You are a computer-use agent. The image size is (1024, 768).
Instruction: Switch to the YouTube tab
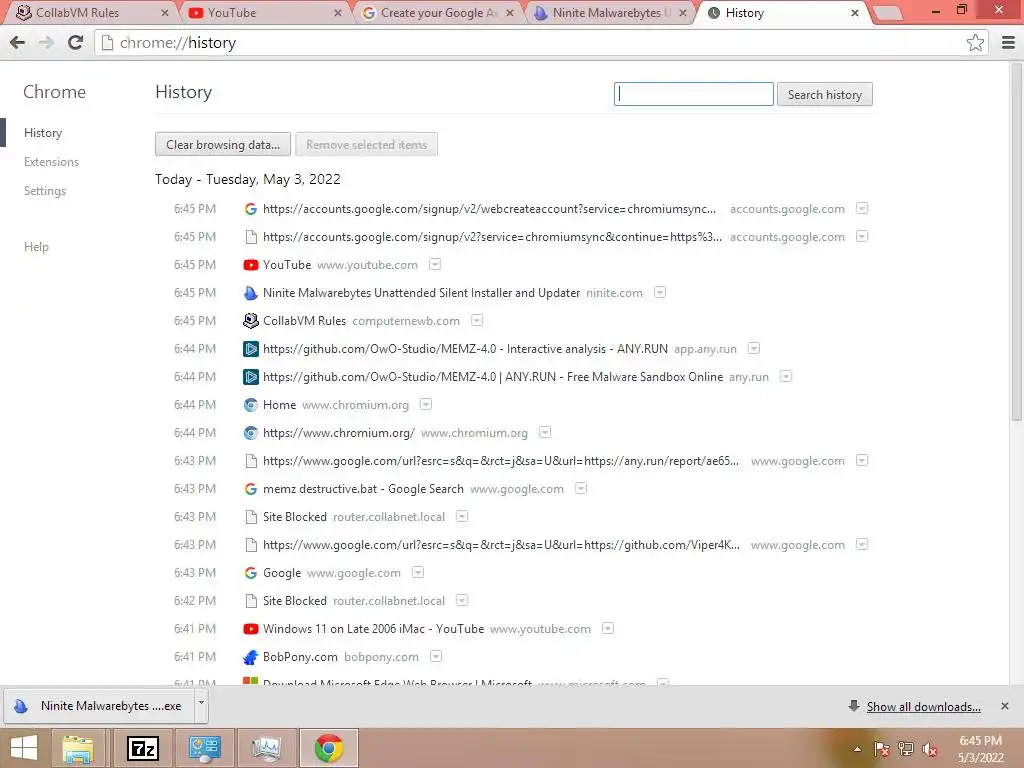click(x=264, y=13)
